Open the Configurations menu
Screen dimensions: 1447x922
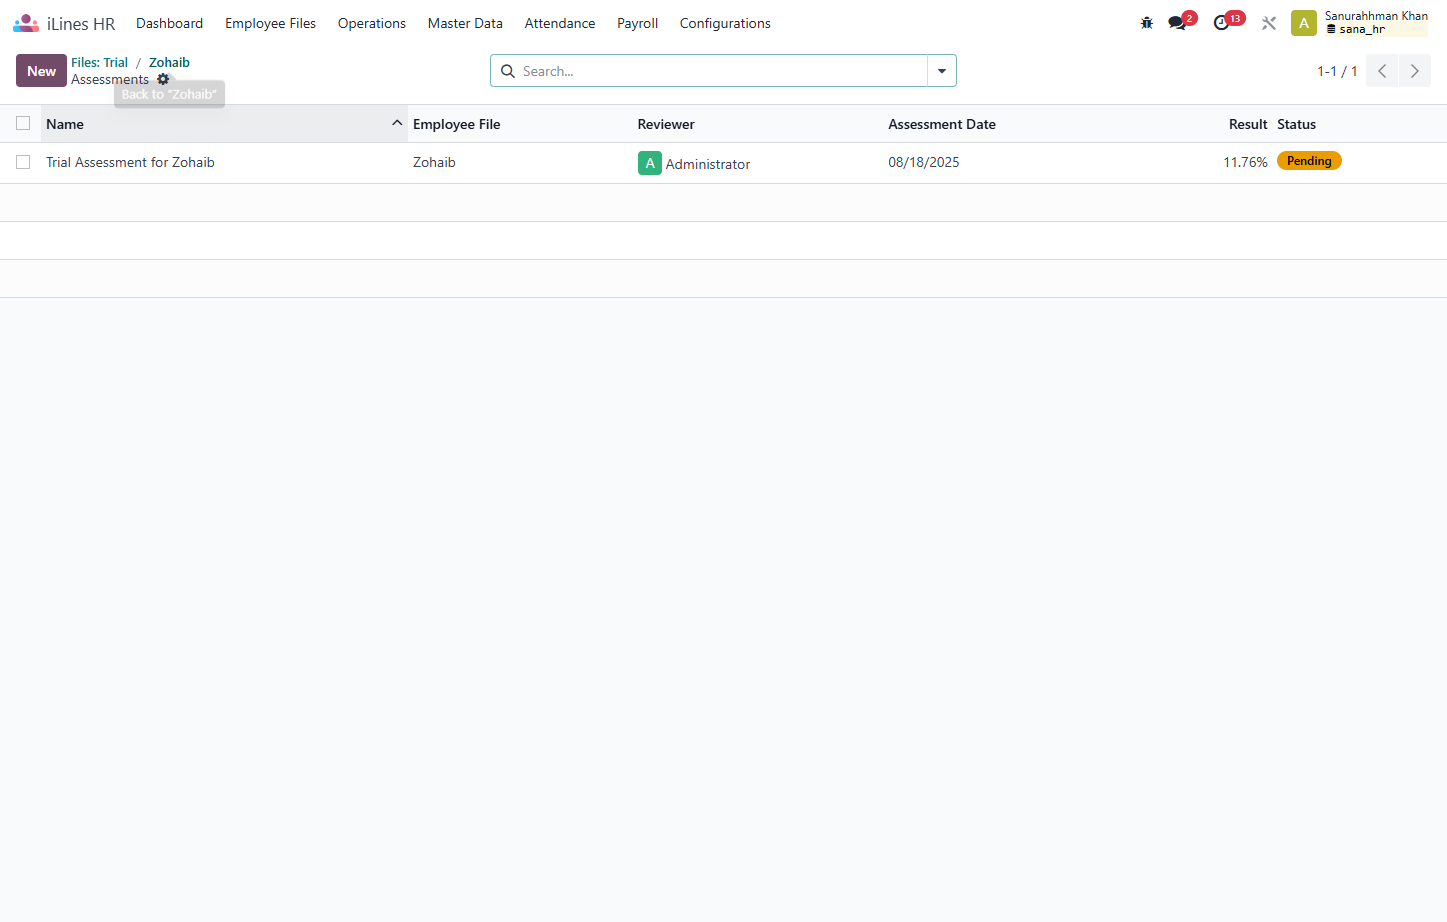[725, 23]
